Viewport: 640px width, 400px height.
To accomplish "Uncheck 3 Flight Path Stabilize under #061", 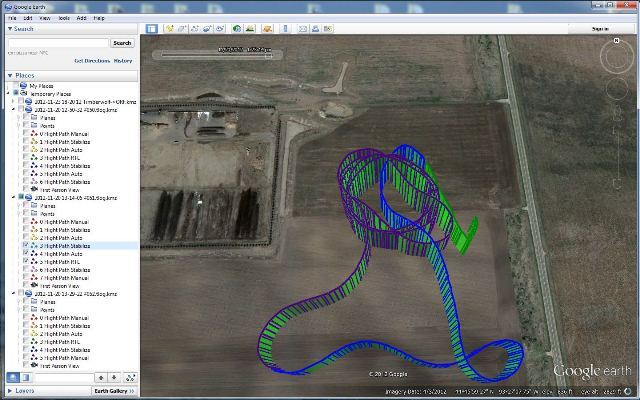I will (26, 246).
